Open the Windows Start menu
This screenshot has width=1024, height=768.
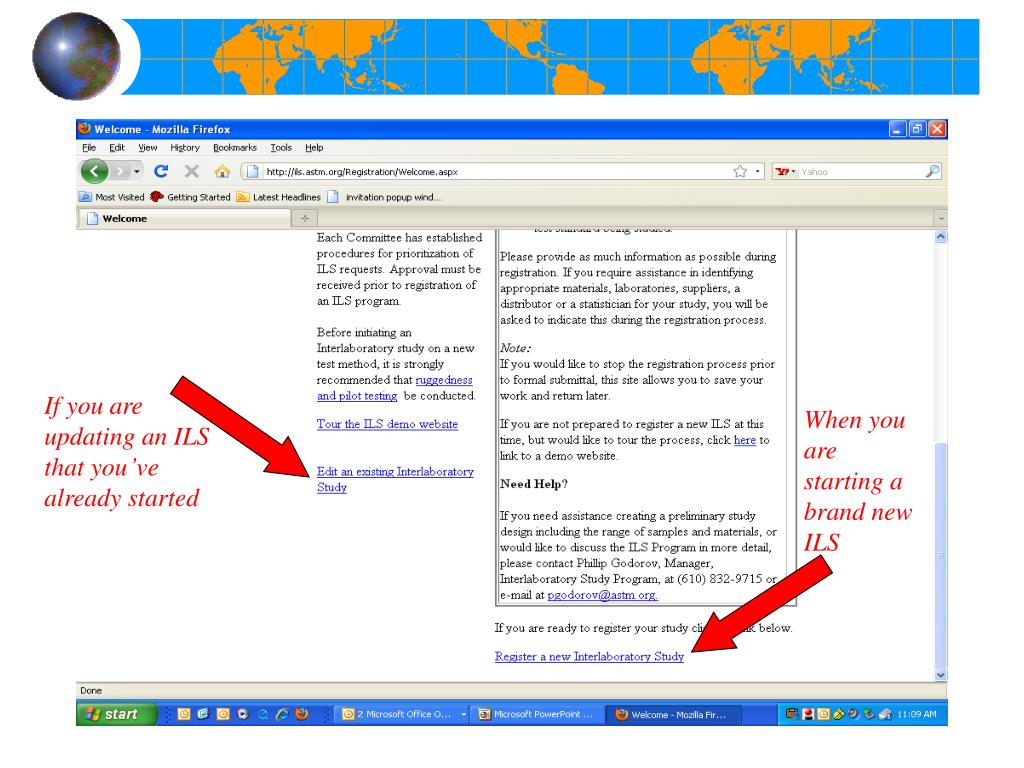pos(115,714)
